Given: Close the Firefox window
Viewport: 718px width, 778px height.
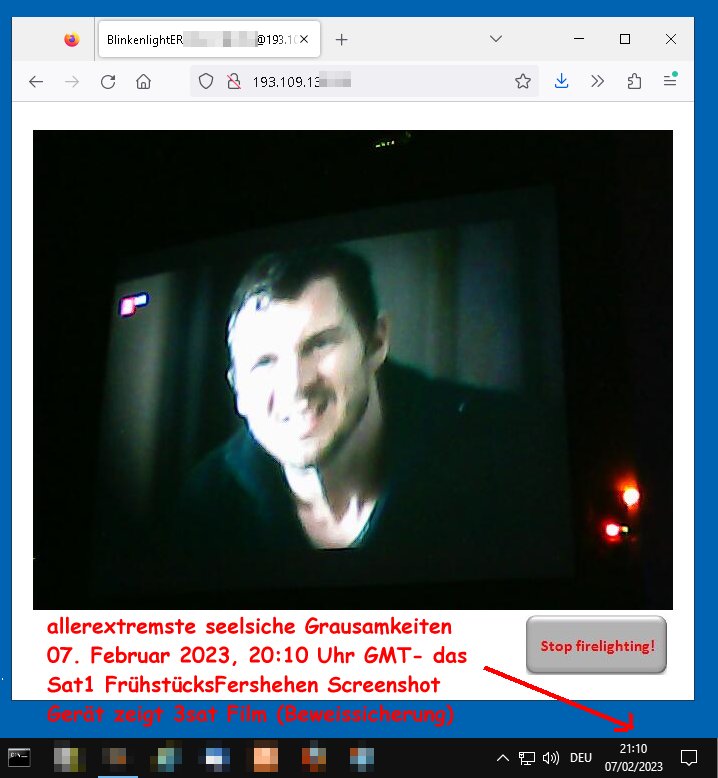Looking at the screenshot, I should (671, 39).
